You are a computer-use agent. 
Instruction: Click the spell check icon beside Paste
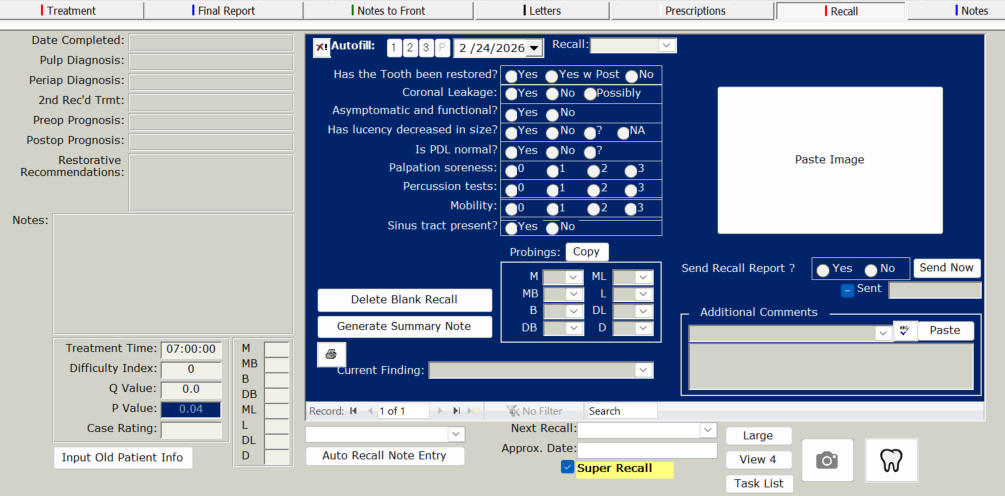tap(905, 331)
